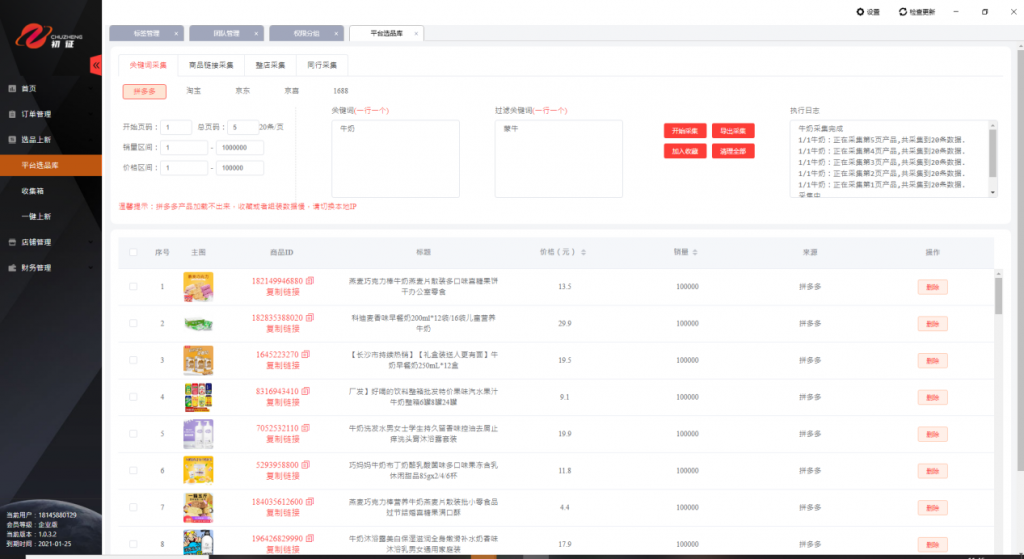Click the 加入收藏 button

click(685, 151)
